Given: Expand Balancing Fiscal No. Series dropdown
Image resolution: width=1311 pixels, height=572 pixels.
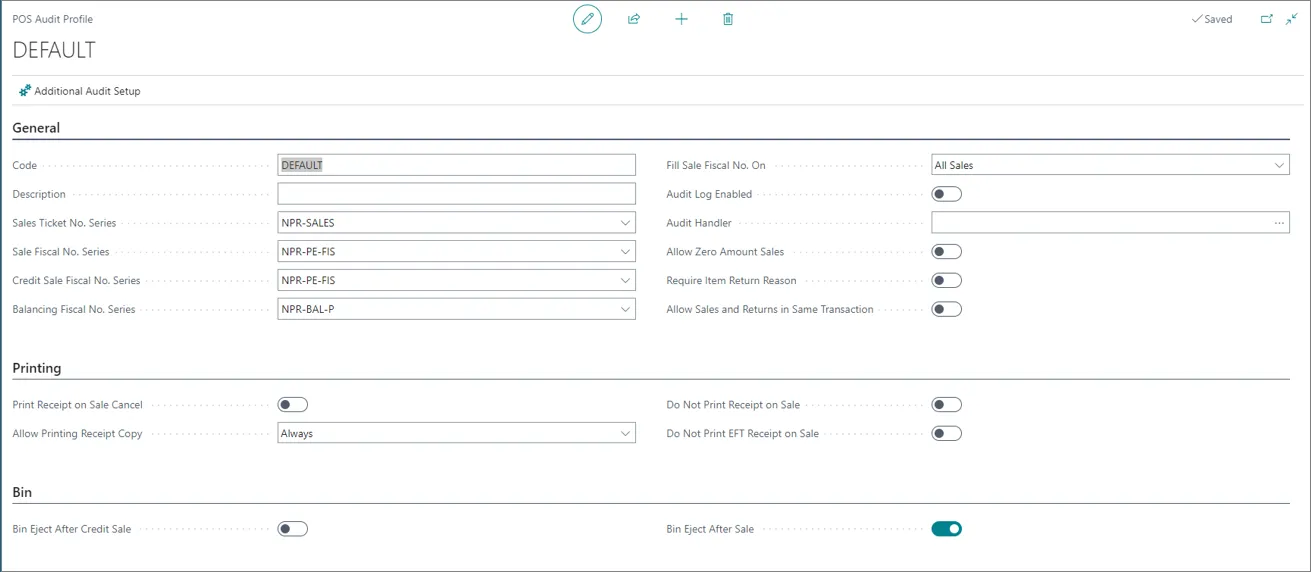Looking at the screenshot, I should coord(625,310).
